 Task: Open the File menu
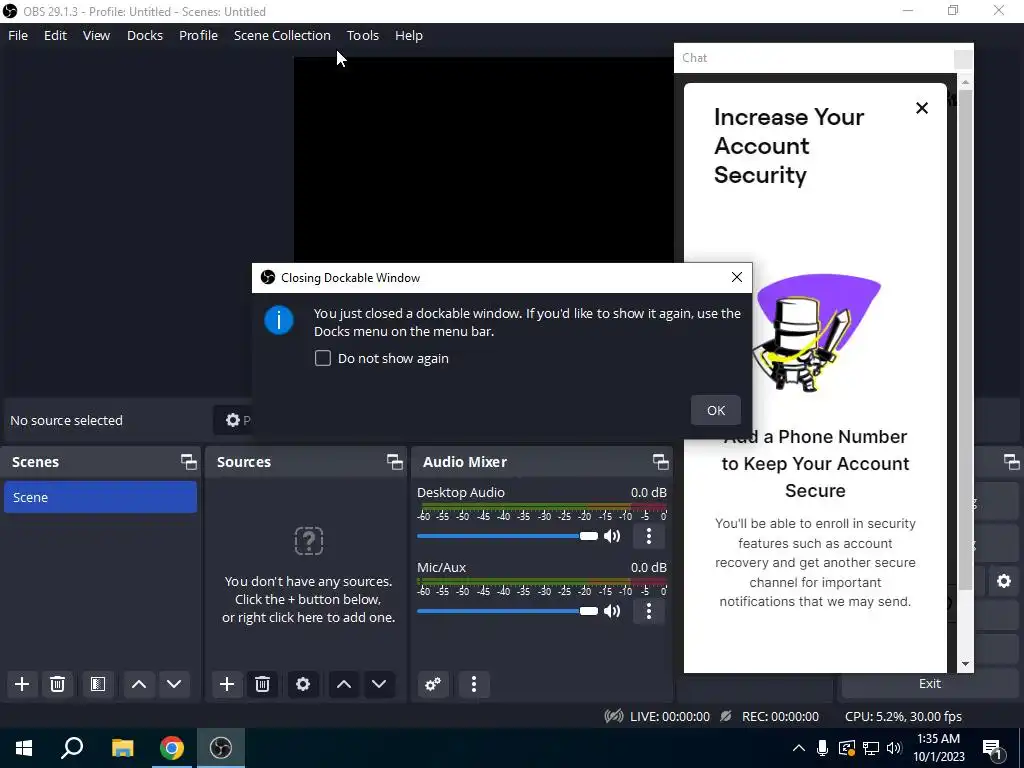pyautogui.click(x=18, y=35)
